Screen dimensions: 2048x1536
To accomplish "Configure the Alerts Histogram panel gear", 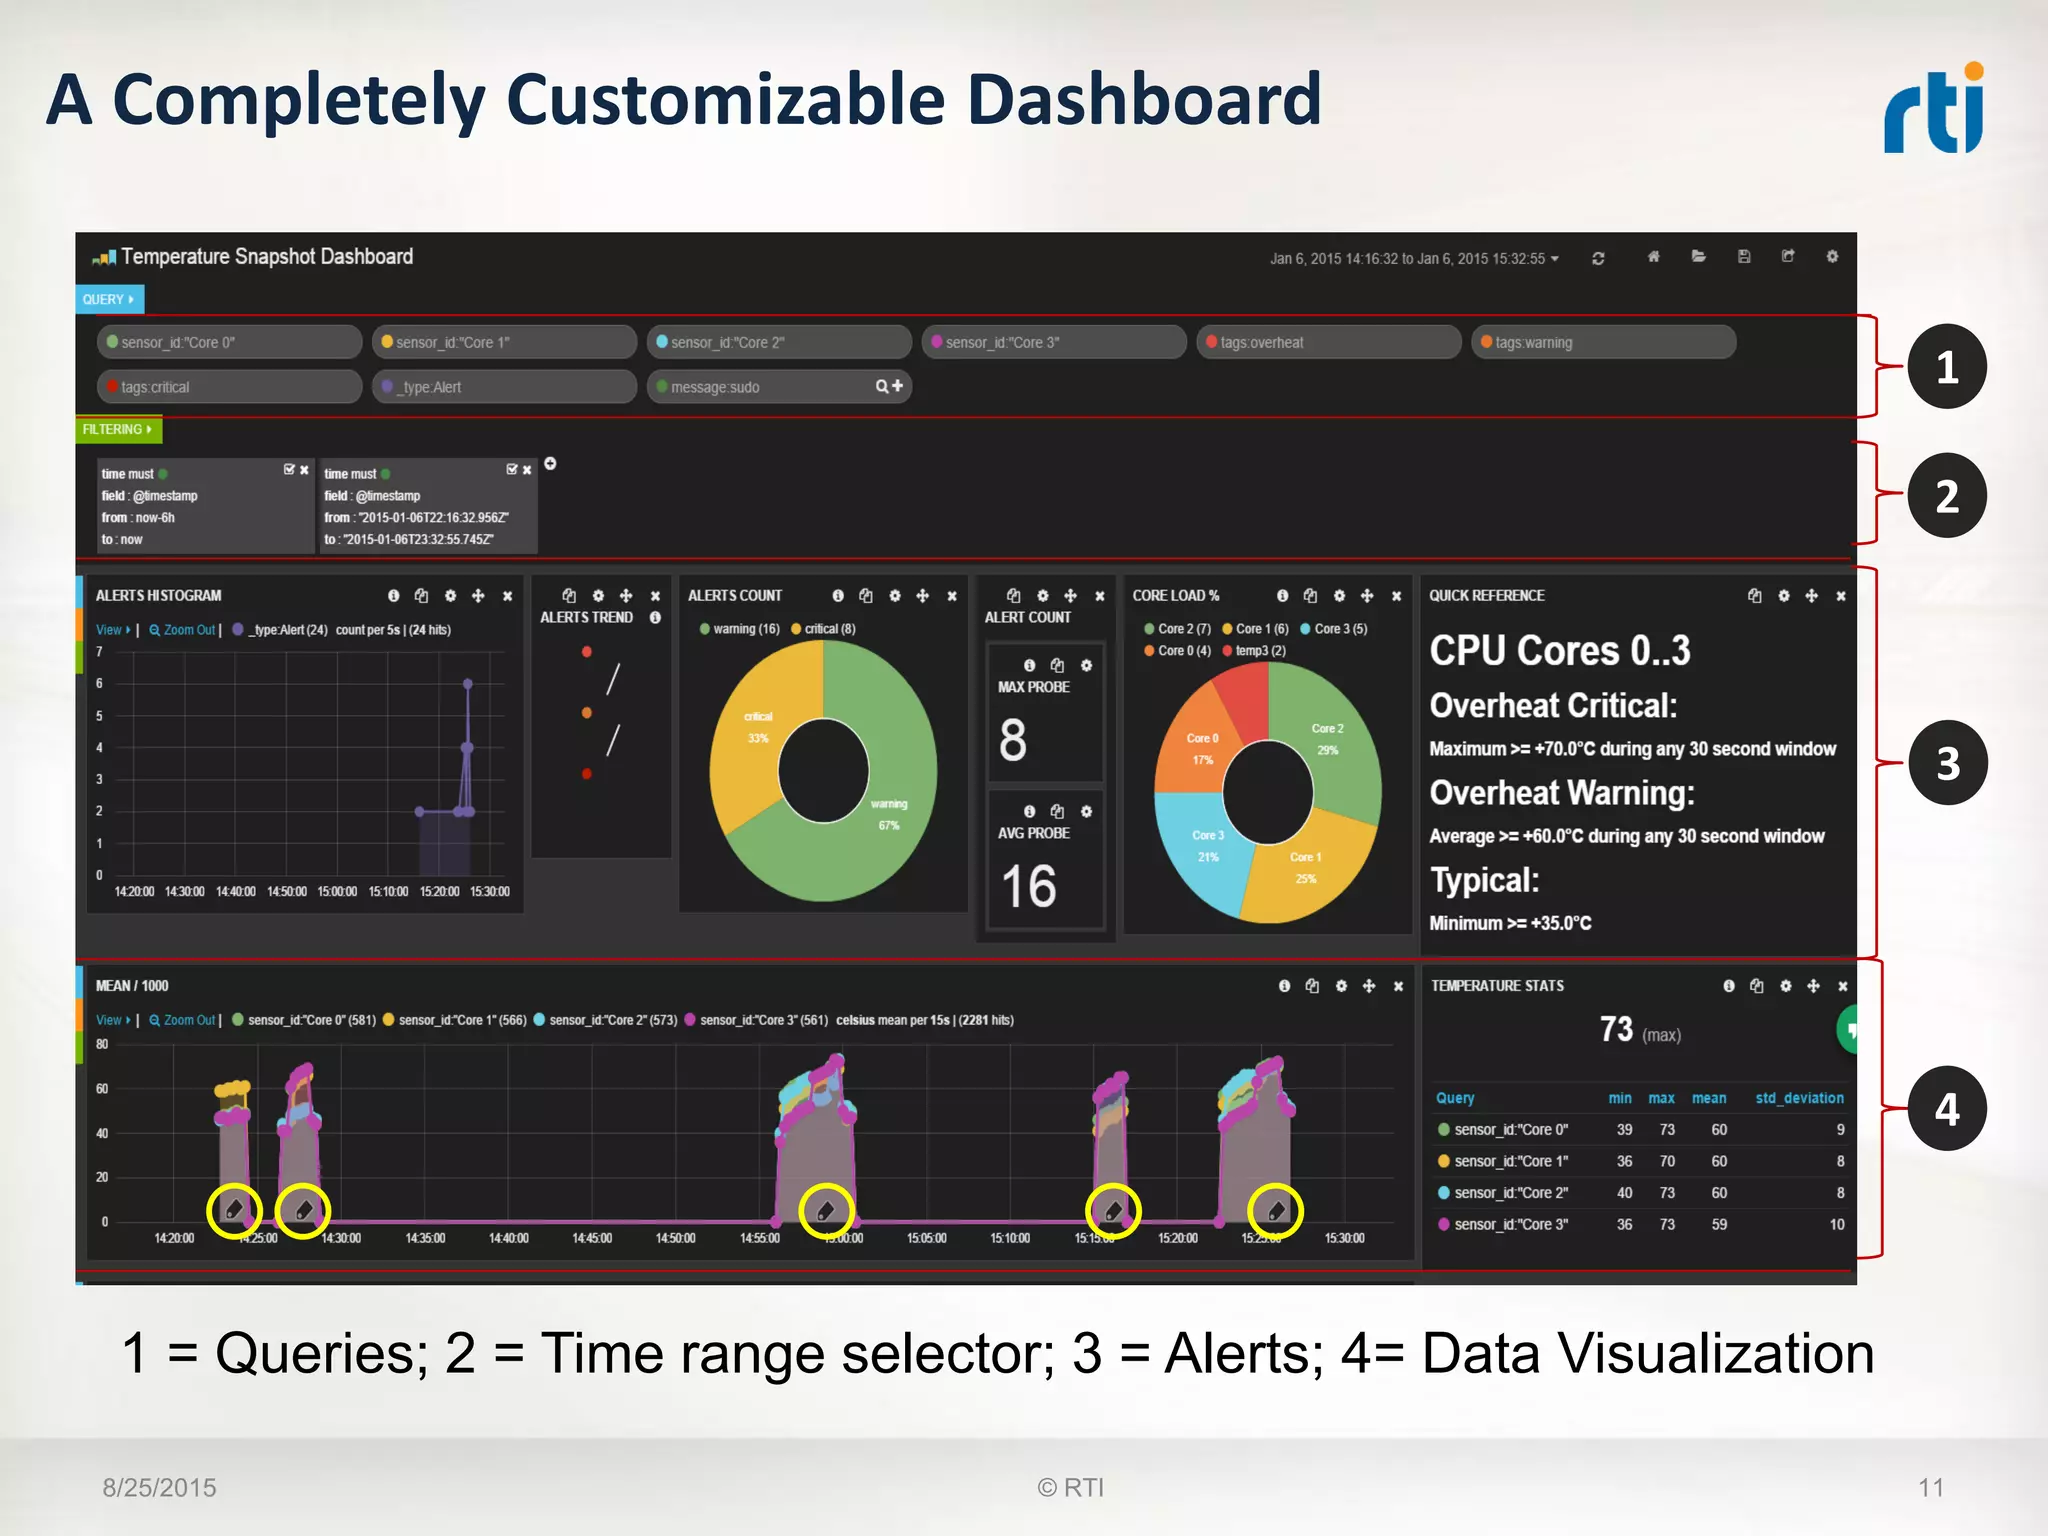I will click(x=450, y=596).
